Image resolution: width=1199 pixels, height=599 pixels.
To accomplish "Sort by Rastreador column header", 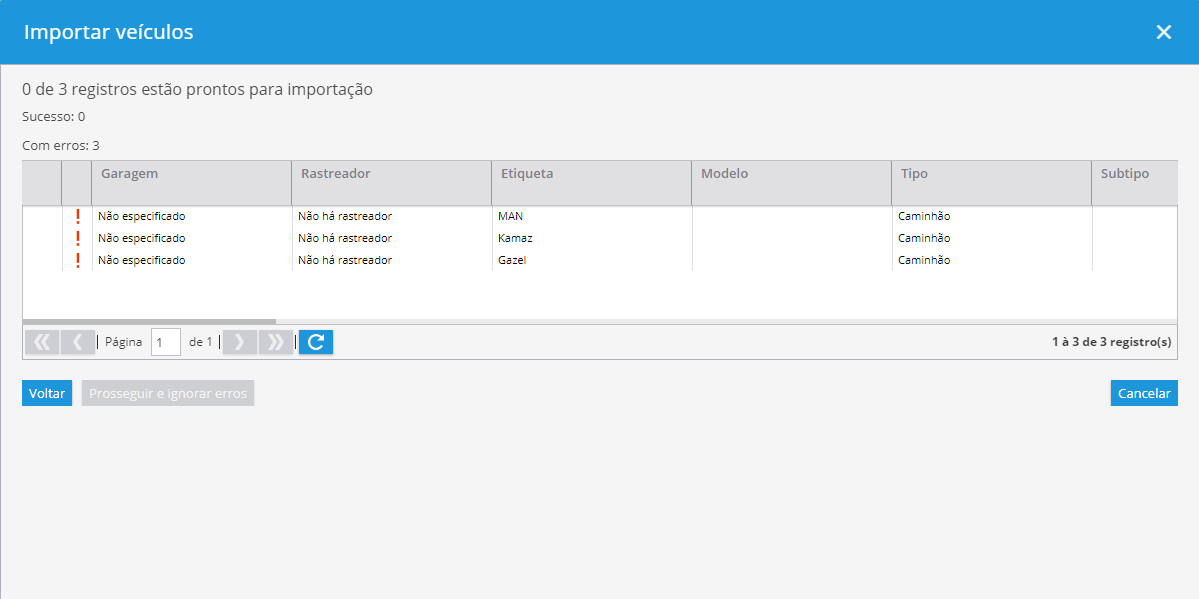I will [392, 183].
